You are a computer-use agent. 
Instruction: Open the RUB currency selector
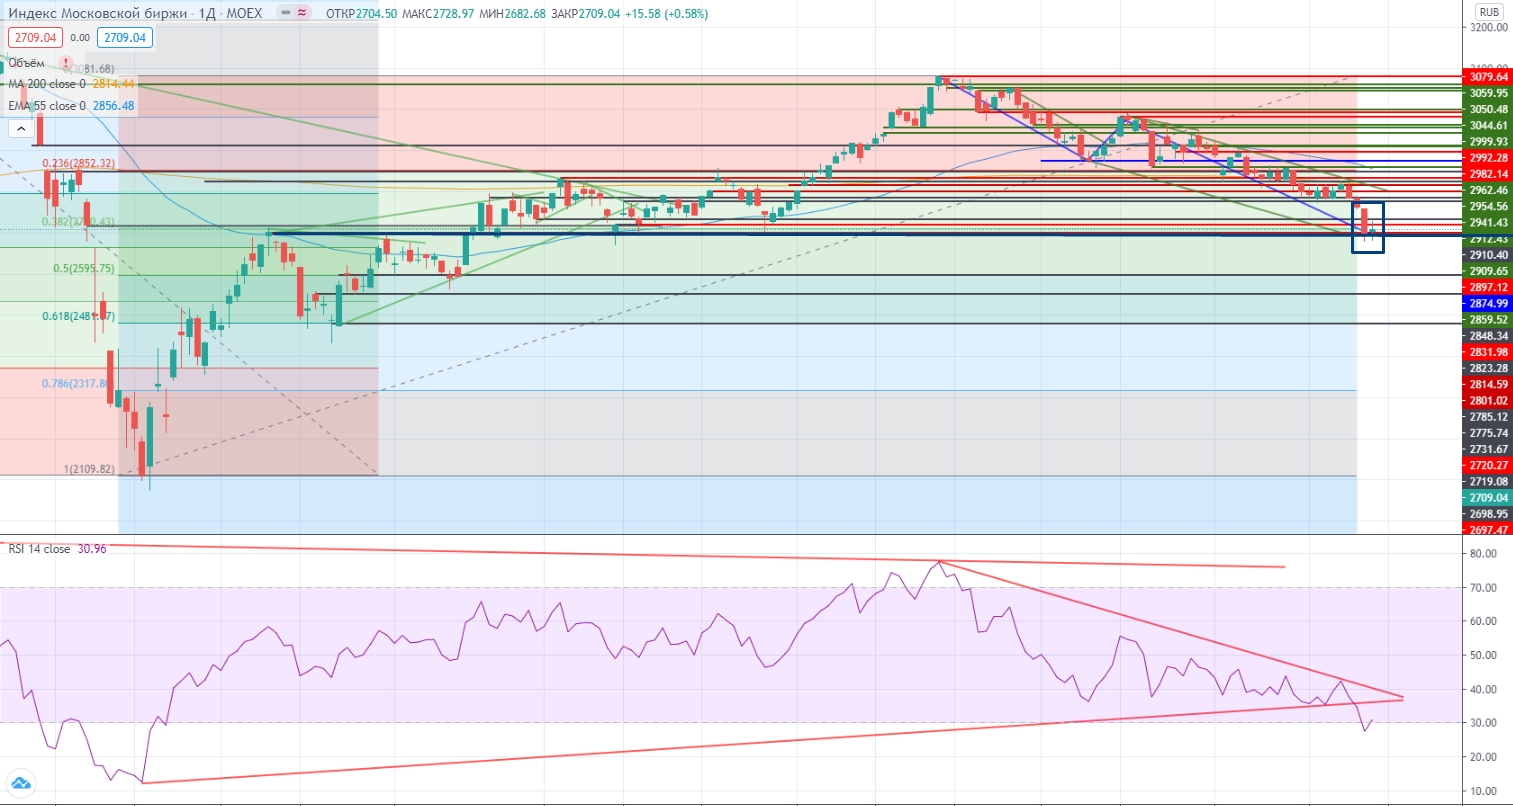click(x=1489, y=13)
